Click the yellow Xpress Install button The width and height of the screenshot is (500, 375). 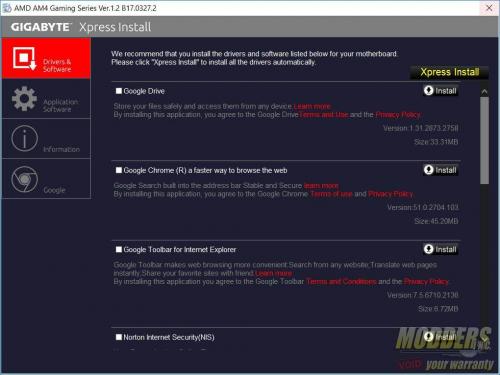tap(449, 72)
